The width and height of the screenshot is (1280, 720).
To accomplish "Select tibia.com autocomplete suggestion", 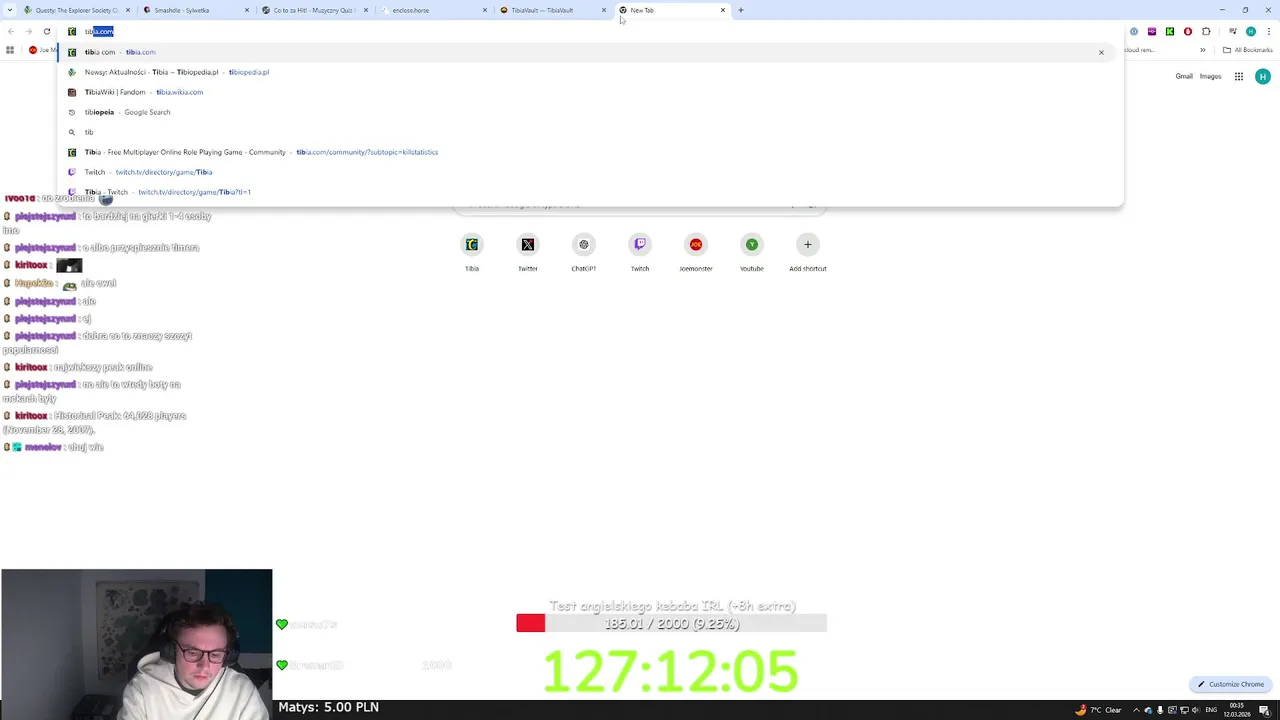I will click(588, 52).
